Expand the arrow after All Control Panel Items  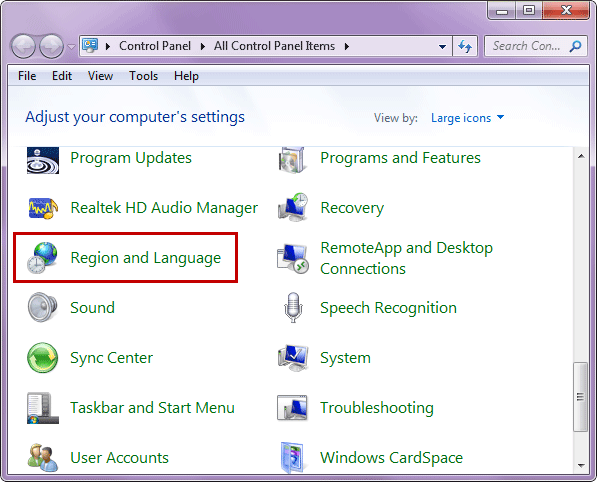point(346,46)
